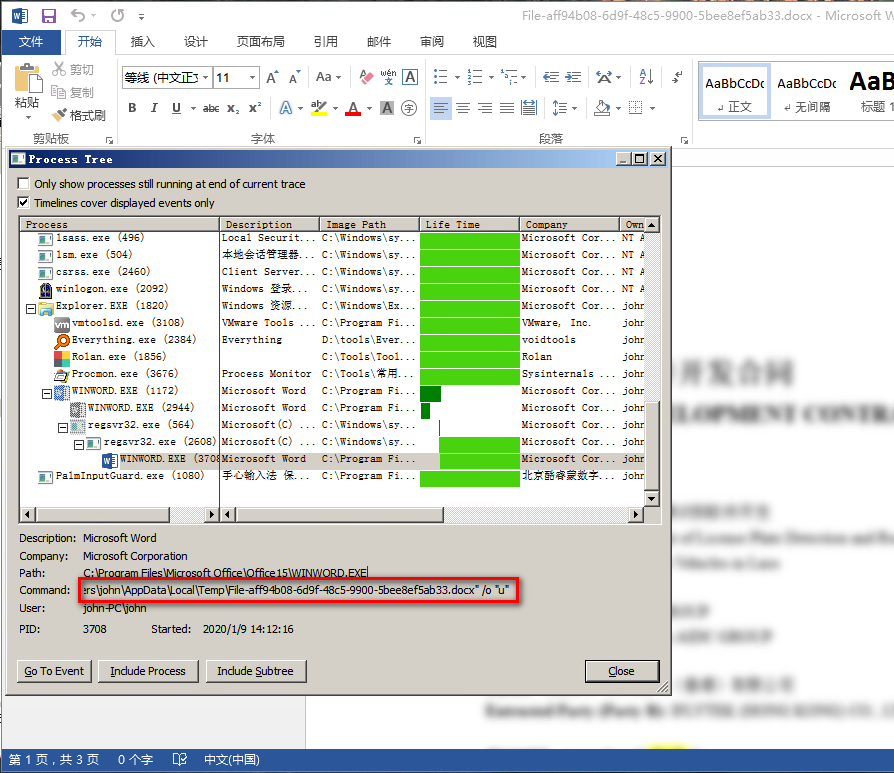Image resolution: width=894 pixels, height=773 pixels.
Task: Switch to the 引用 (References) tab
Action: (x=326, y=42)
